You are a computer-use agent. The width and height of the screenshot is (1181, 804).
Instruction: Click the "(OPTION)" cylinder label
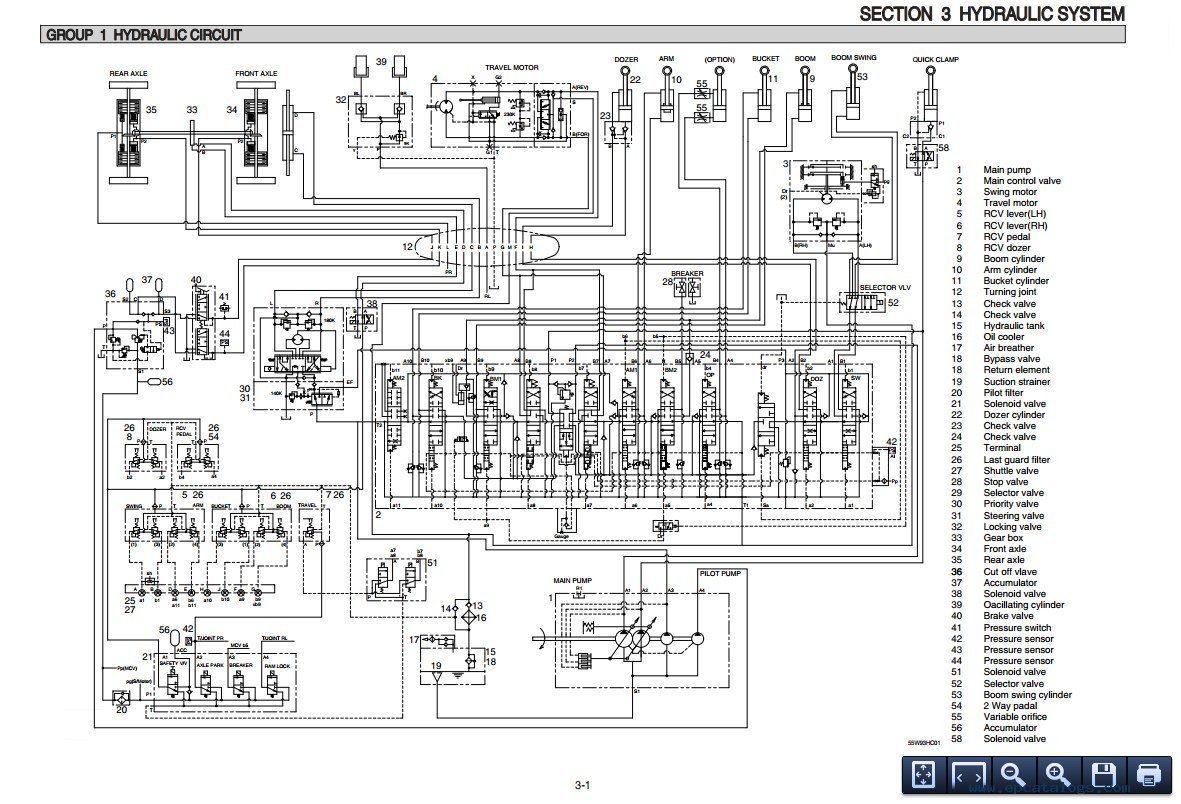click(719, 60)
